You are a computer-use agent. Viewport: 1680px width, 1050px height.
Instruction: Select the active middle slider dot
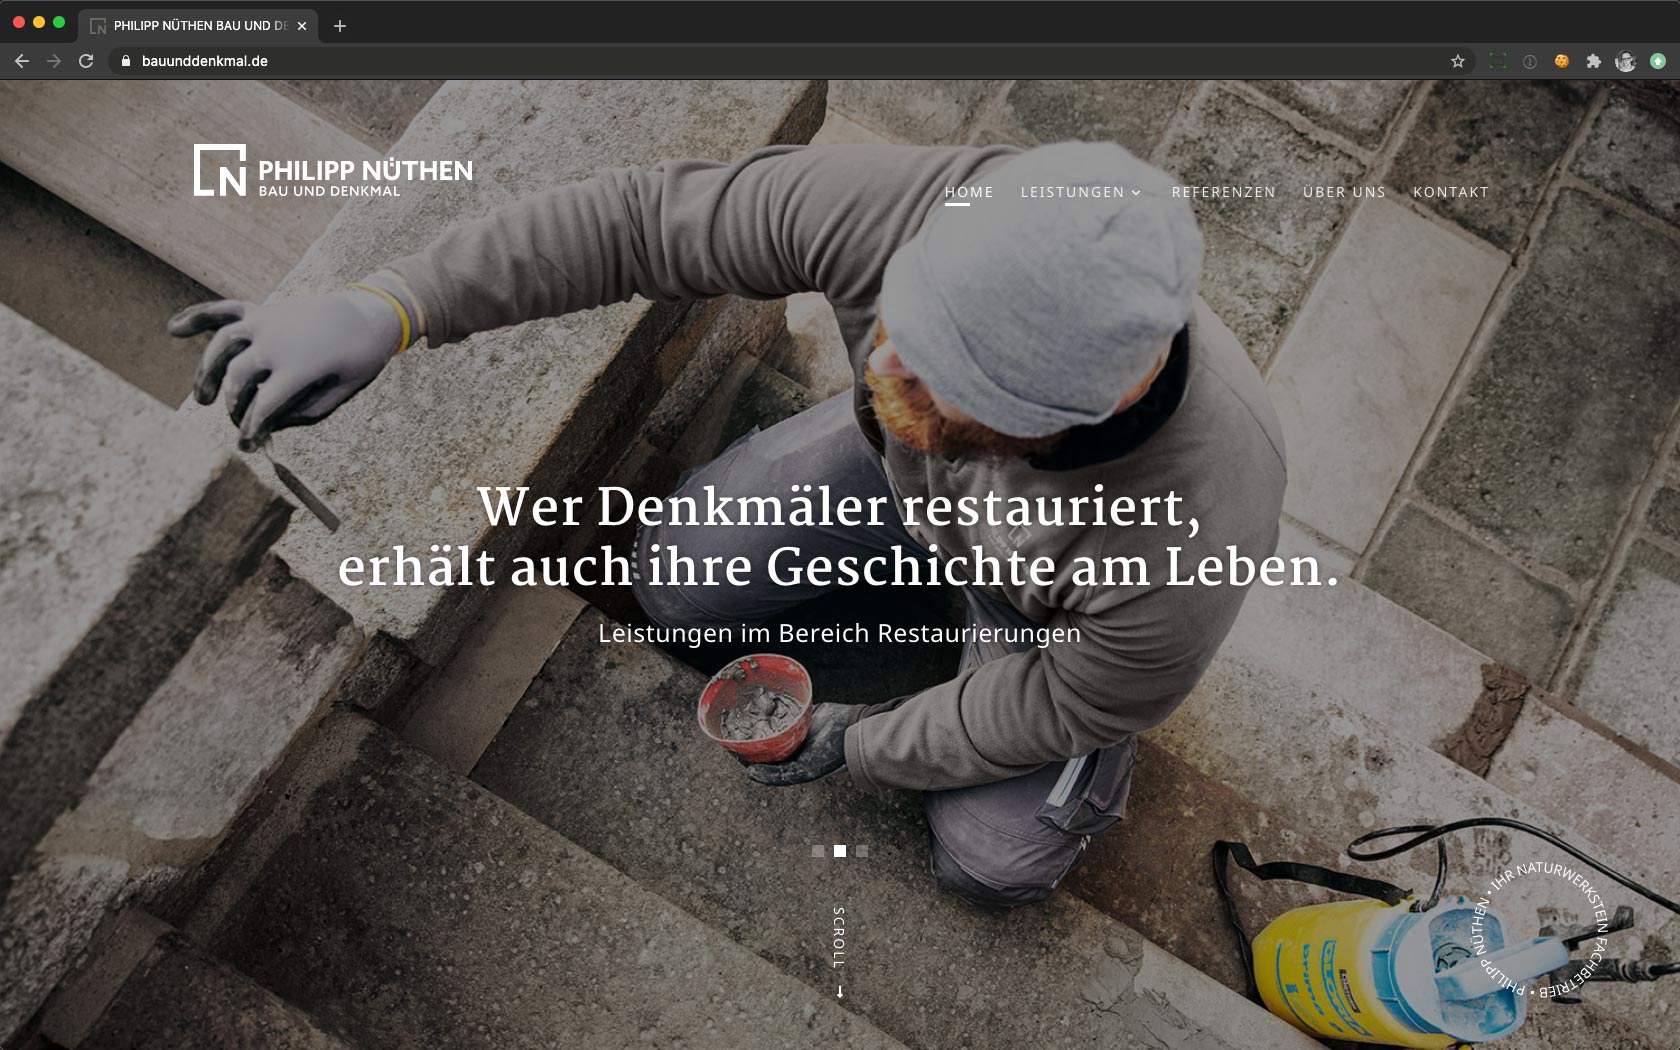[x=840, y=851]
